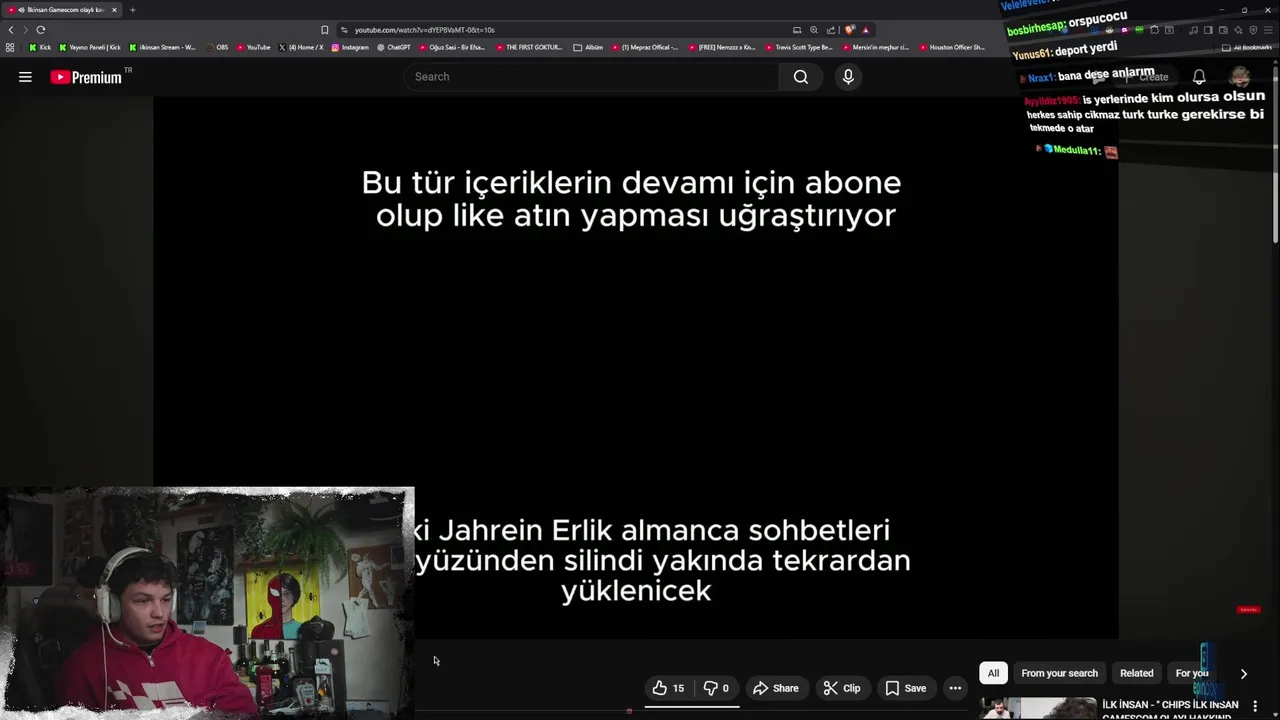Open YouTube notifications bell
Viewport: 1280px width, 720px height.
(1199, 77)
